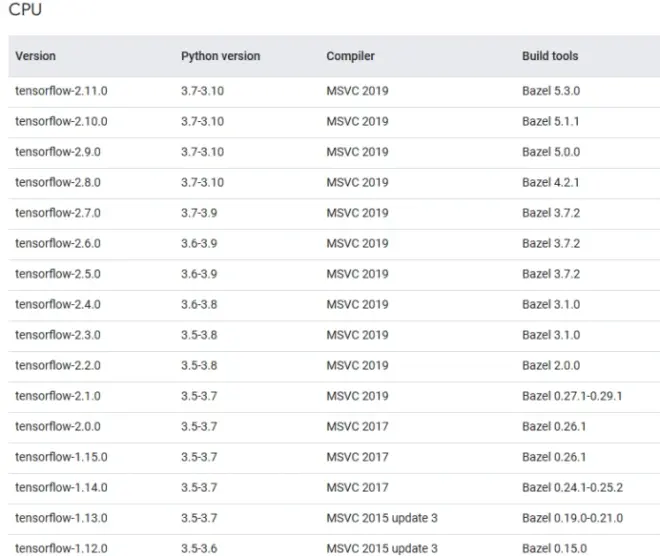This screenshot has height=556, width=660.
Task: Click Bazel 3.7.2 in tensorflow-2.6.0 row
Action: 551,244
